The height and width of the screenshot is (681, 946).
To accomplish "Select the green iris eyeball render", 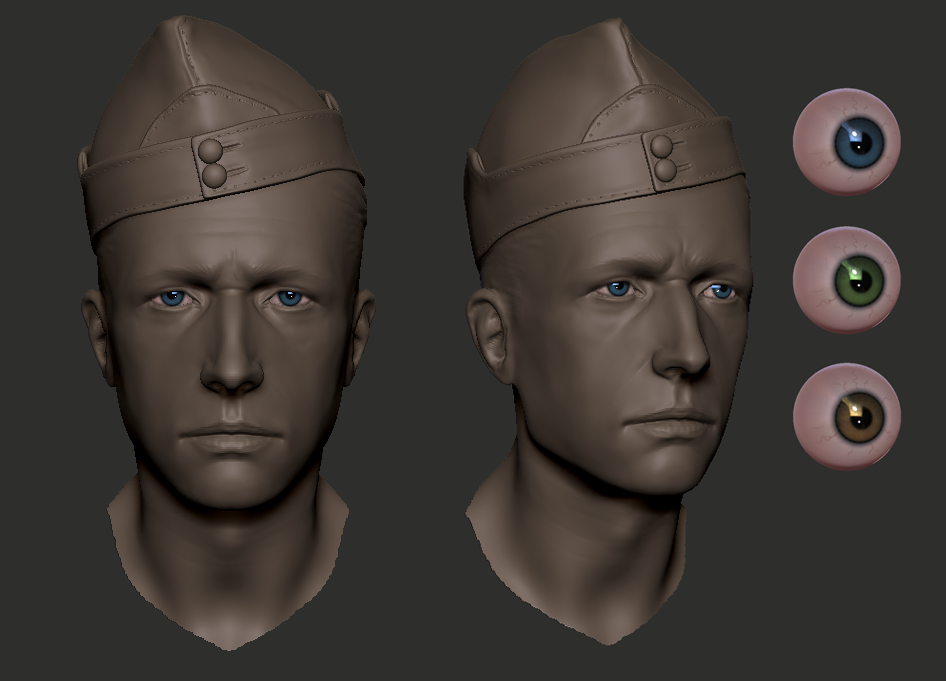I will (846, 280).
